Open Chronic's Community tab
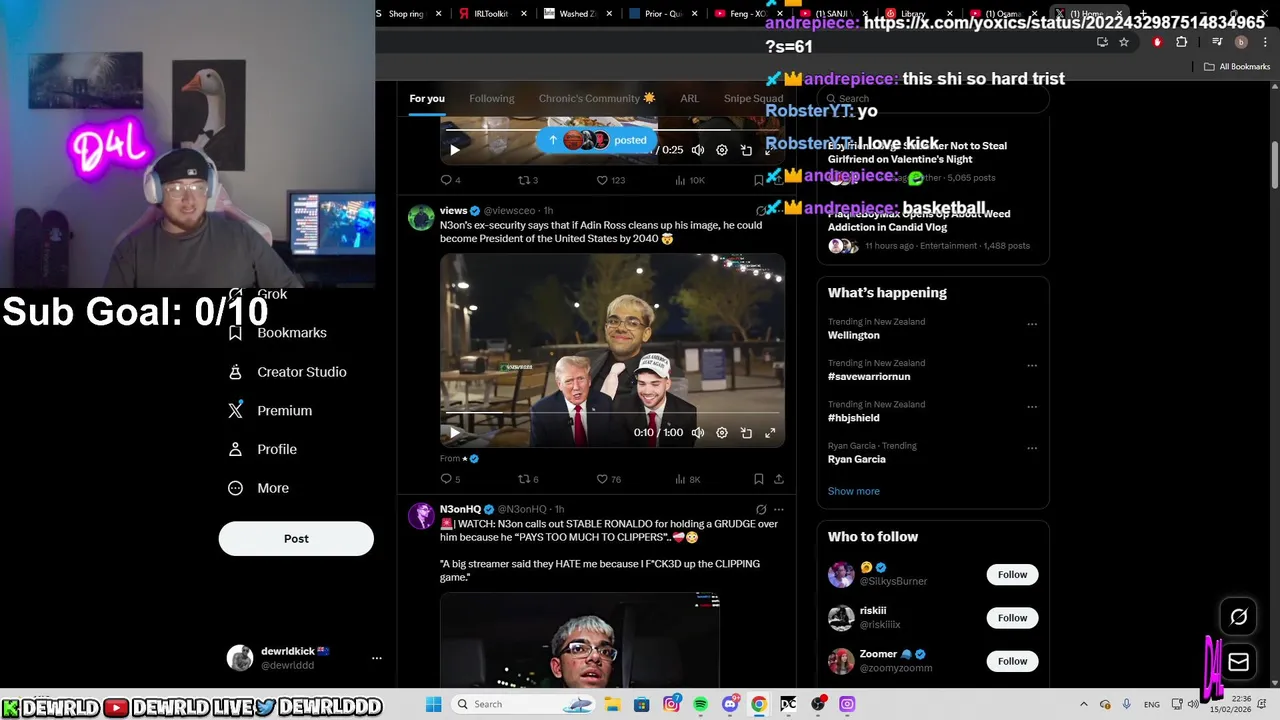Screen dimensions: 1280x720 [597, 98]
